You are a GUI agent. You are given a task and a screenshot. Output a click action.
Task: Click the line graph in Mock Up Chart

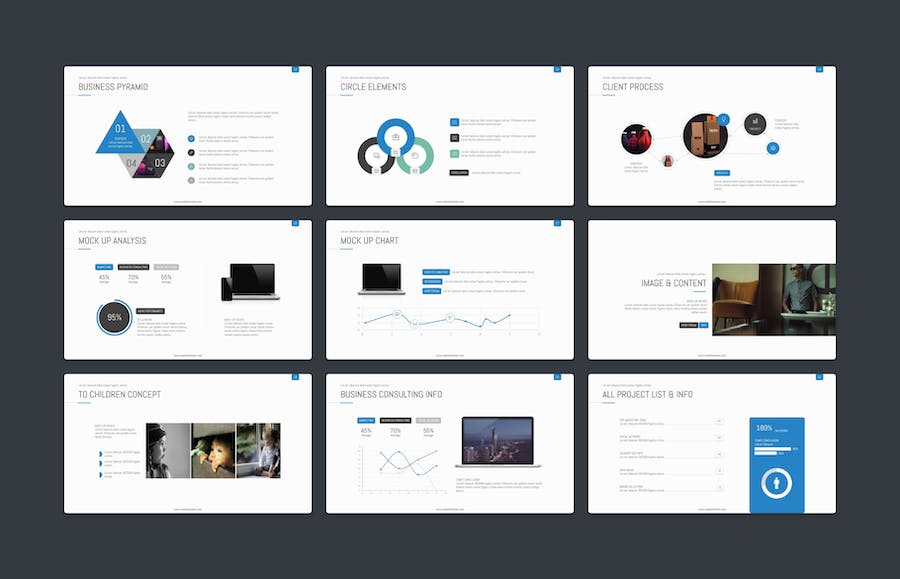click(440, 319)
